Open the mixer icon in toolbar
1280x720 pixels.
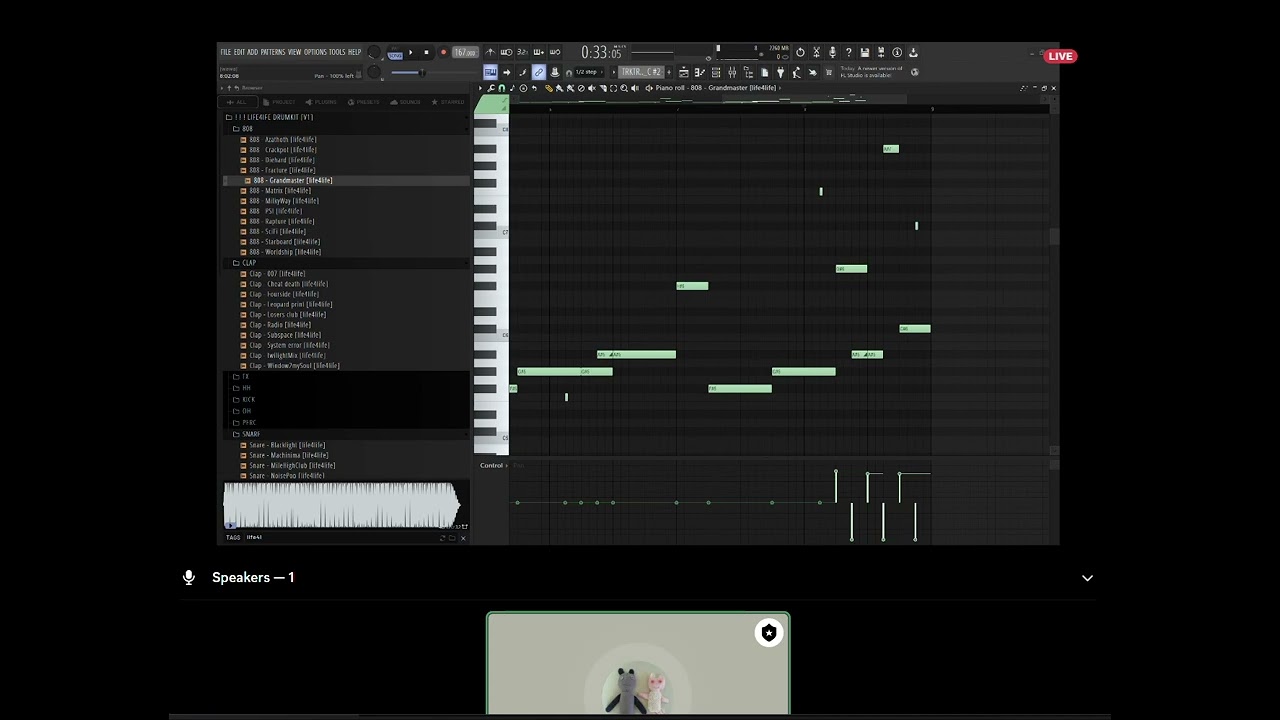coord(732,72)
